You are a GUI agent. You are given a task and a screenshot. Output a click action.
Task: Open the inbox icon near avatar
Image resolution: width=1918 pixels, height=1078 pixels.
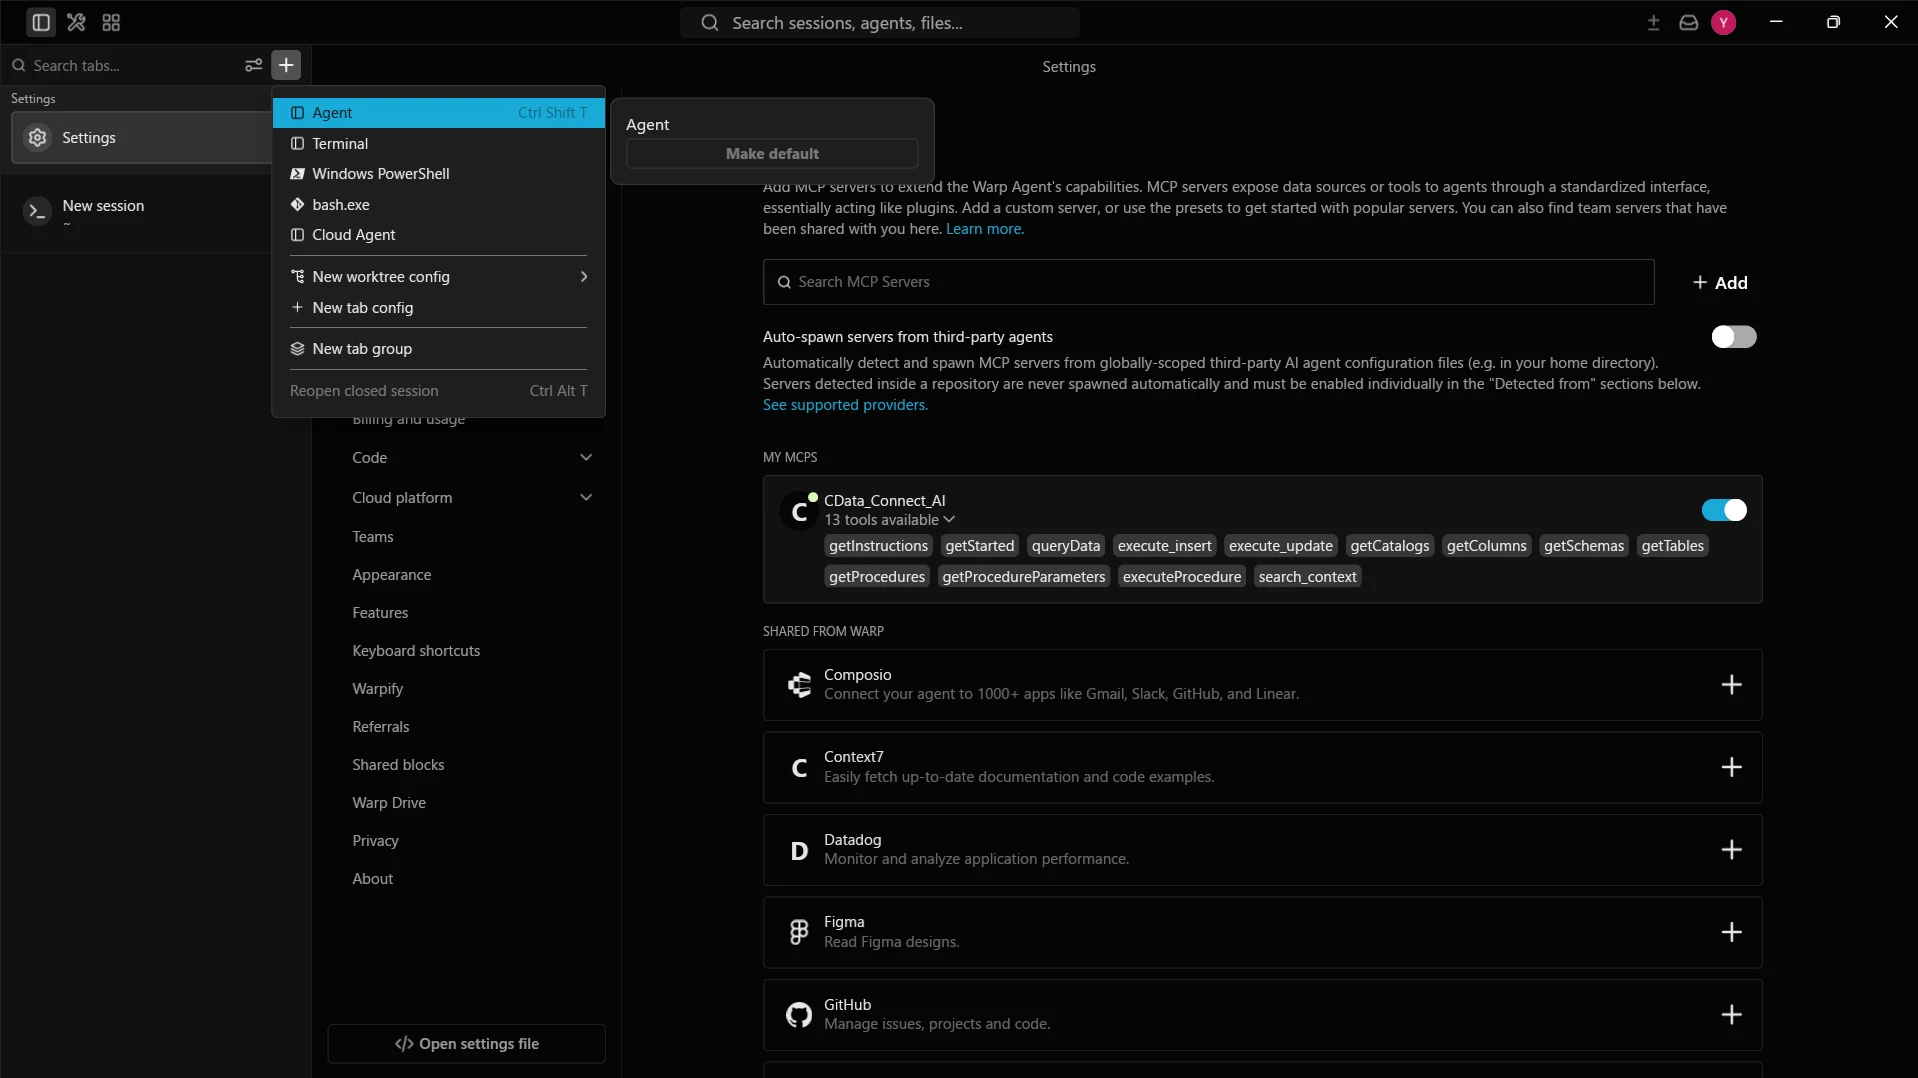pos(1688,22)
